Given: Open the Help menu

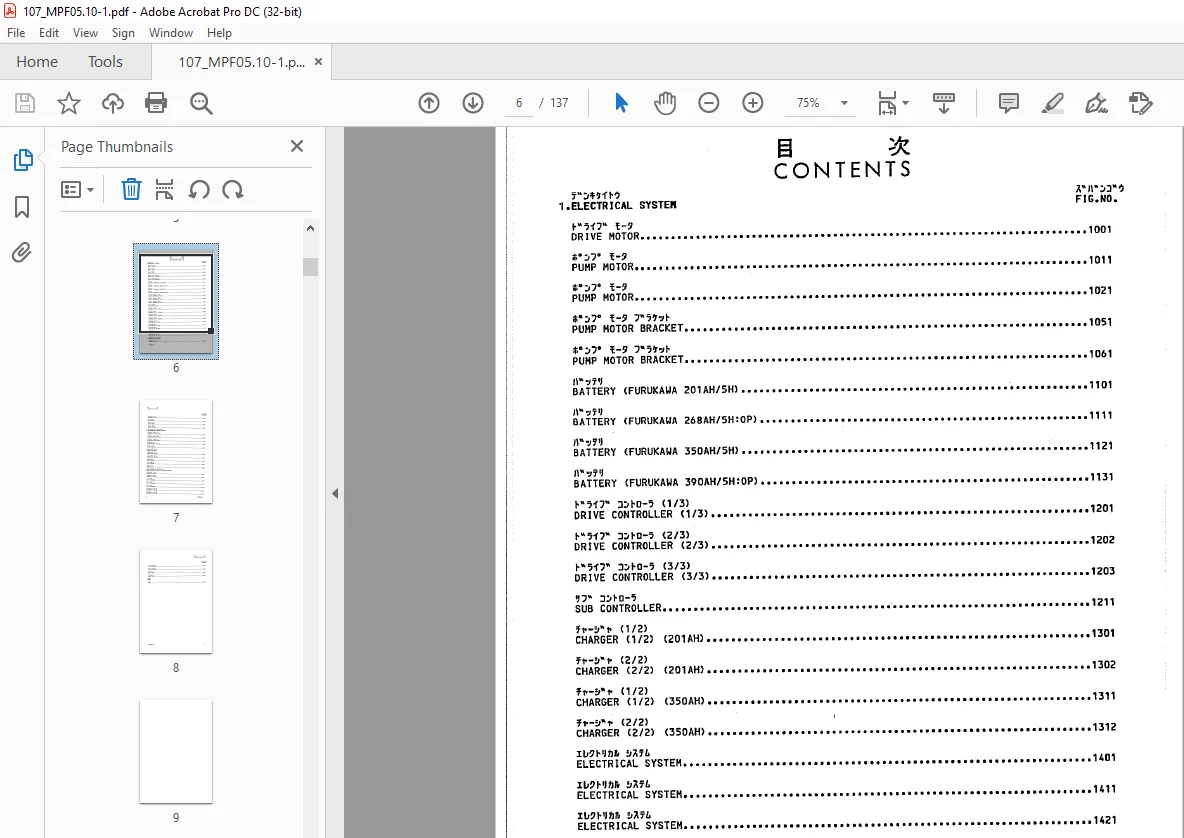Looking at the screenshot, I should click(x=219, y=33).
